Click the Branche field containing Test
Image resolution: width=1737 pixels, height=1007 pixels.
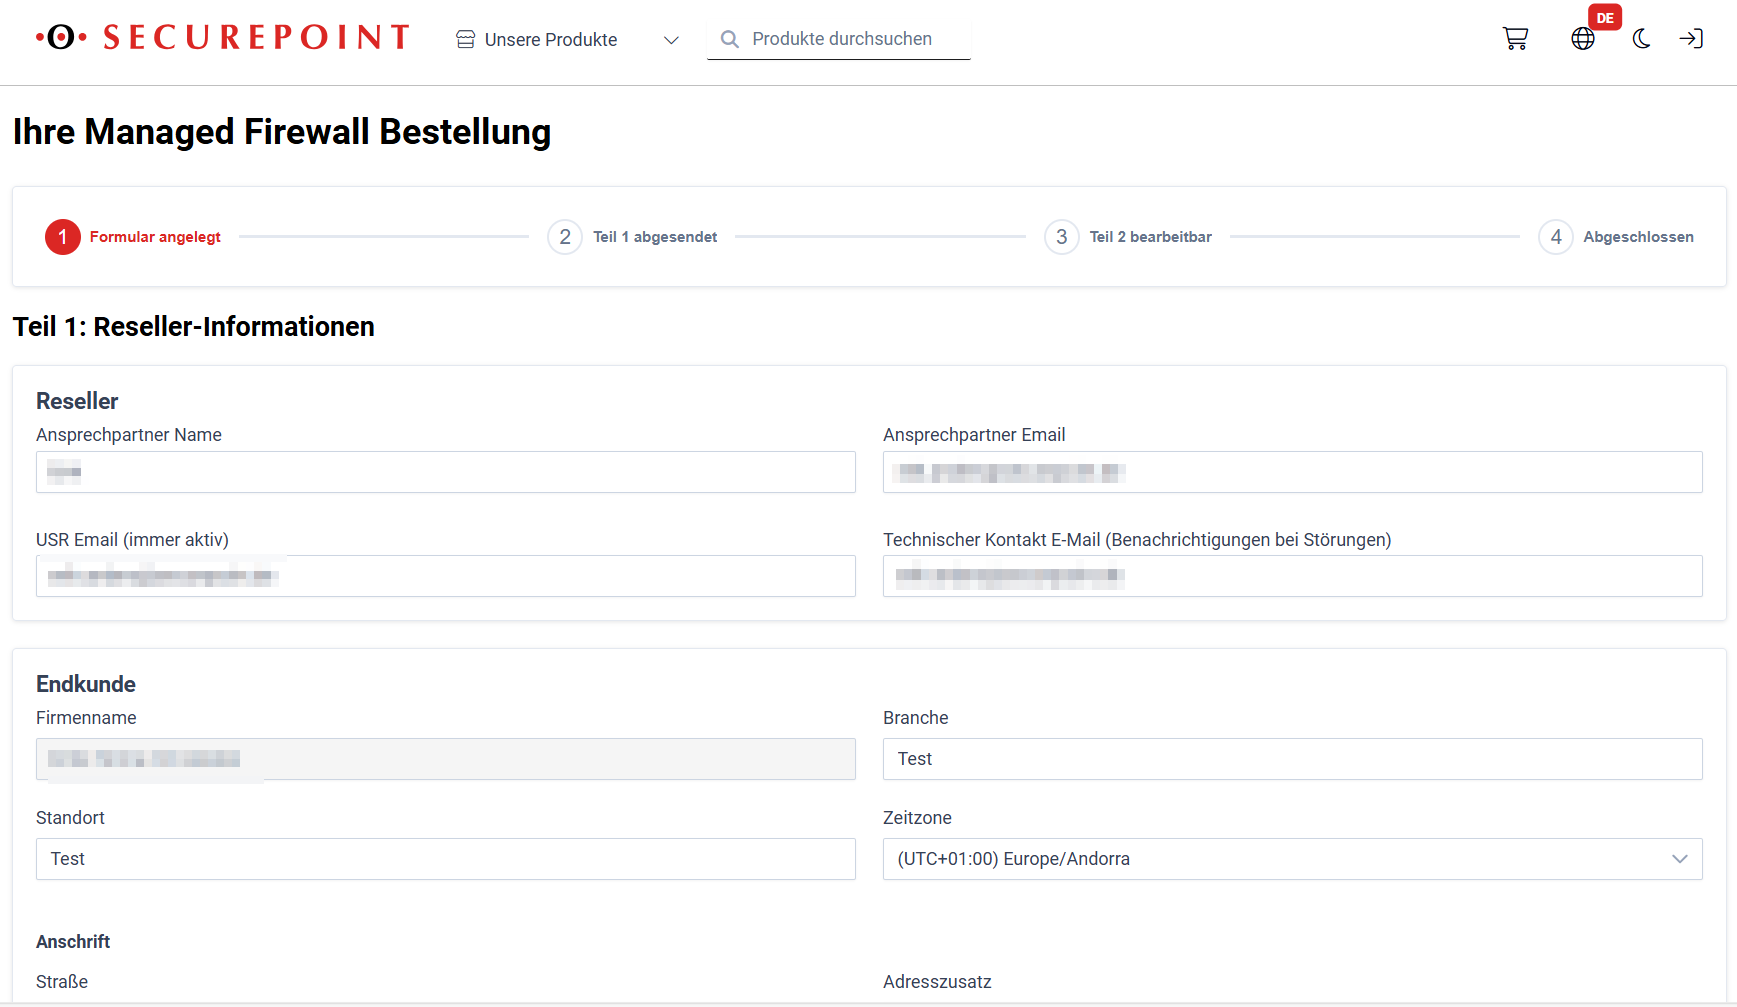point(1291,758)
